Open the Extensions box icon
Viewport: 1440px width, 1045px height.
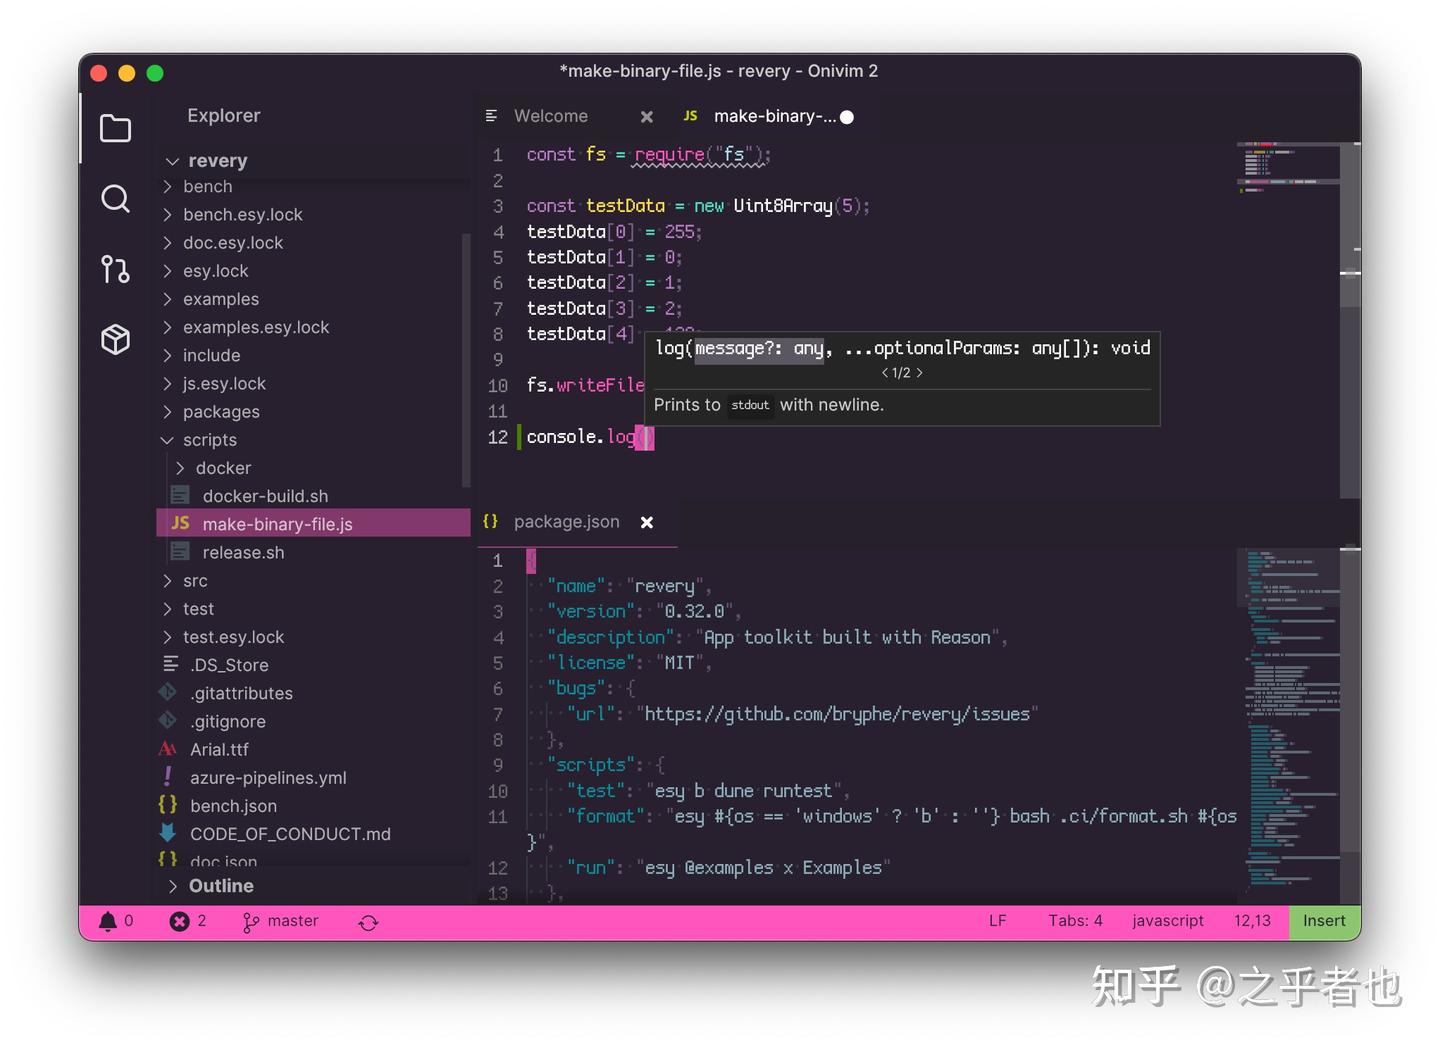(115, 339)
